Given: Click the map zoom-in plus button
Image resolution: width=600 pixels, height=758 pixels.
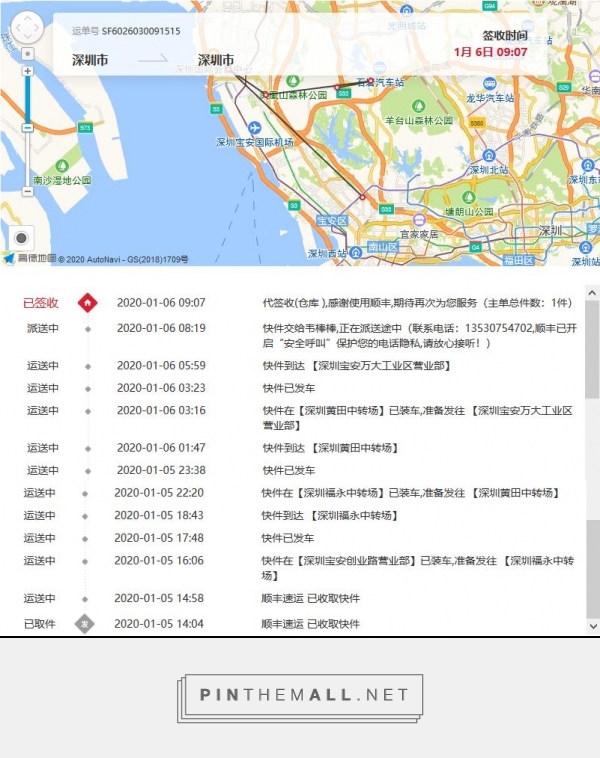Looking at the screenshot, I should coord(27,71).
